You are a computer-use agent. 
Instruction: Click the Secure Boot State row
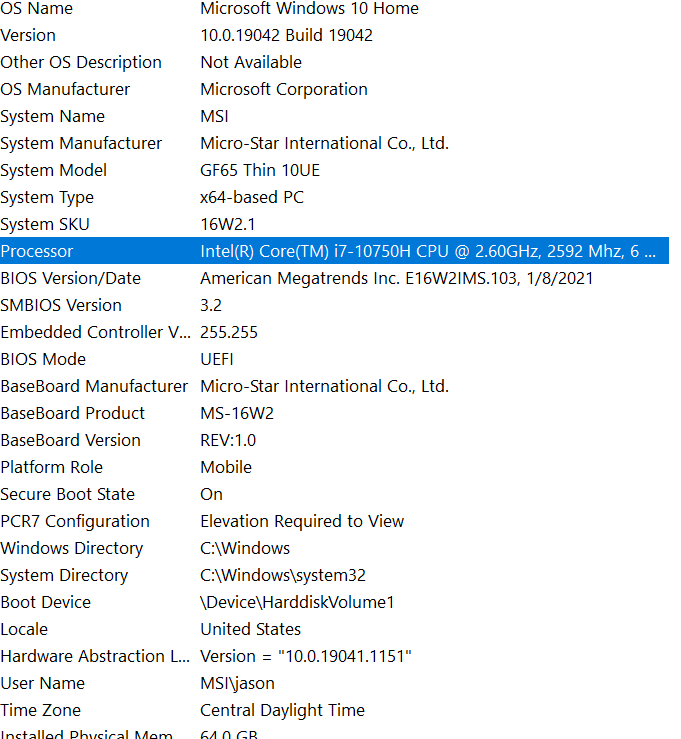coord(67,495)
